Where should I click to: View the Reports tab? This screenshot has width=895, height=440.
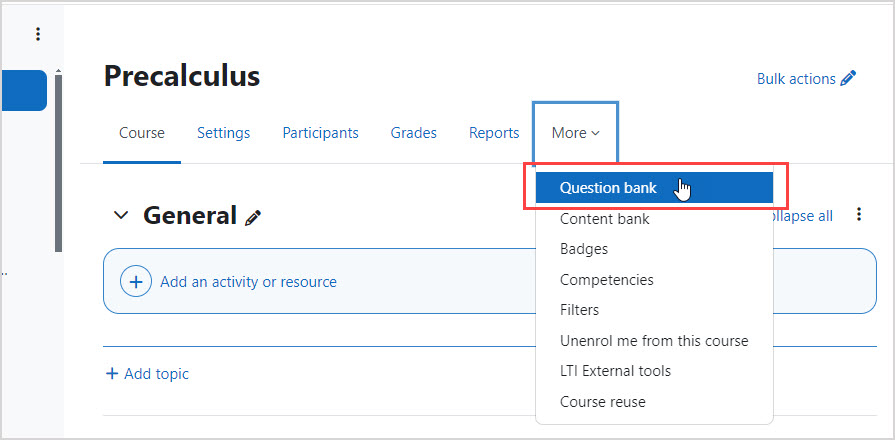[x=494, y=133]
